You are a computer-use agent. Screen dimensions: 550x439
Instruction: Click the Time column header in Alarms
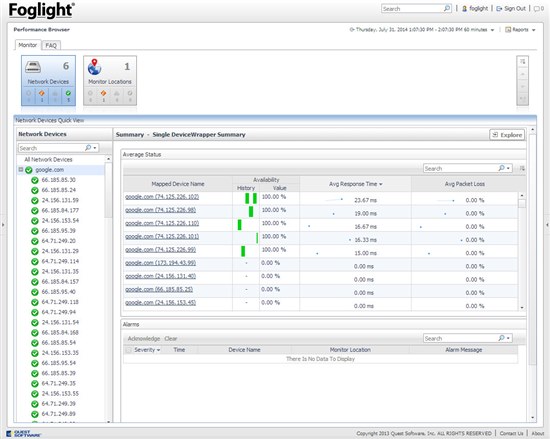click(x=179, y=350)
